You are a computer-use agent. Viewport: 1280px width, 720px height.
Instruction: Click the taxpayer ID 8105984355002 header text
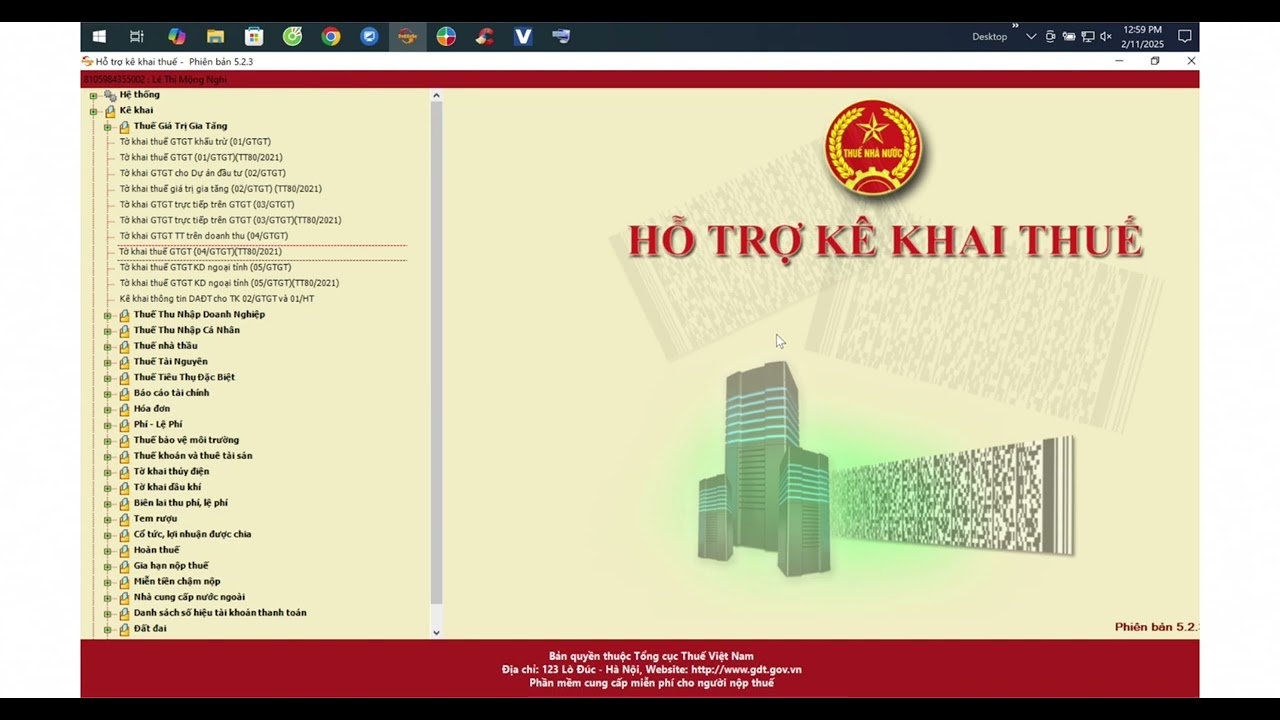114,80
